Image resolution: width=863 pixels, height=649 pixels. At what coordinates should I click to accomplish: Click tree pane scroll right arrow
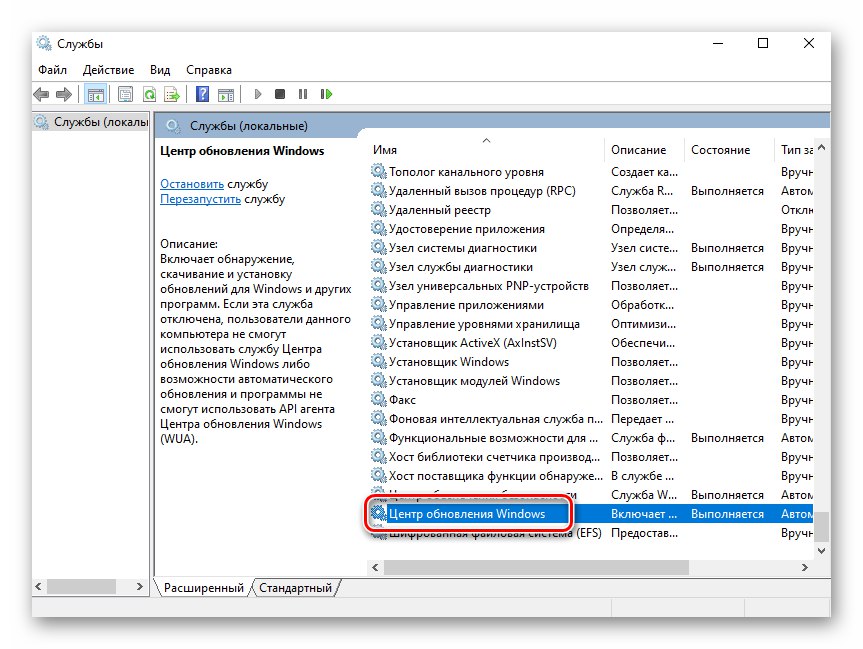[140, 587]
